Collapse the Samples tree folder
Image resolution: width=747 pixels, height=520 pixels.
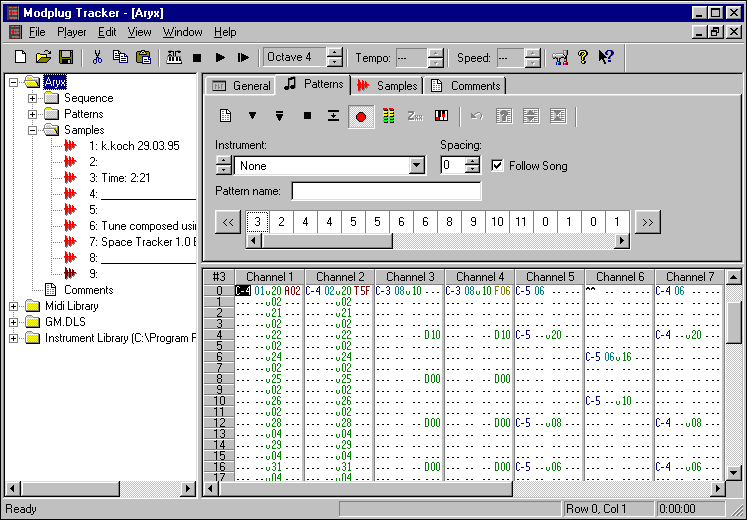click(33, 130)
